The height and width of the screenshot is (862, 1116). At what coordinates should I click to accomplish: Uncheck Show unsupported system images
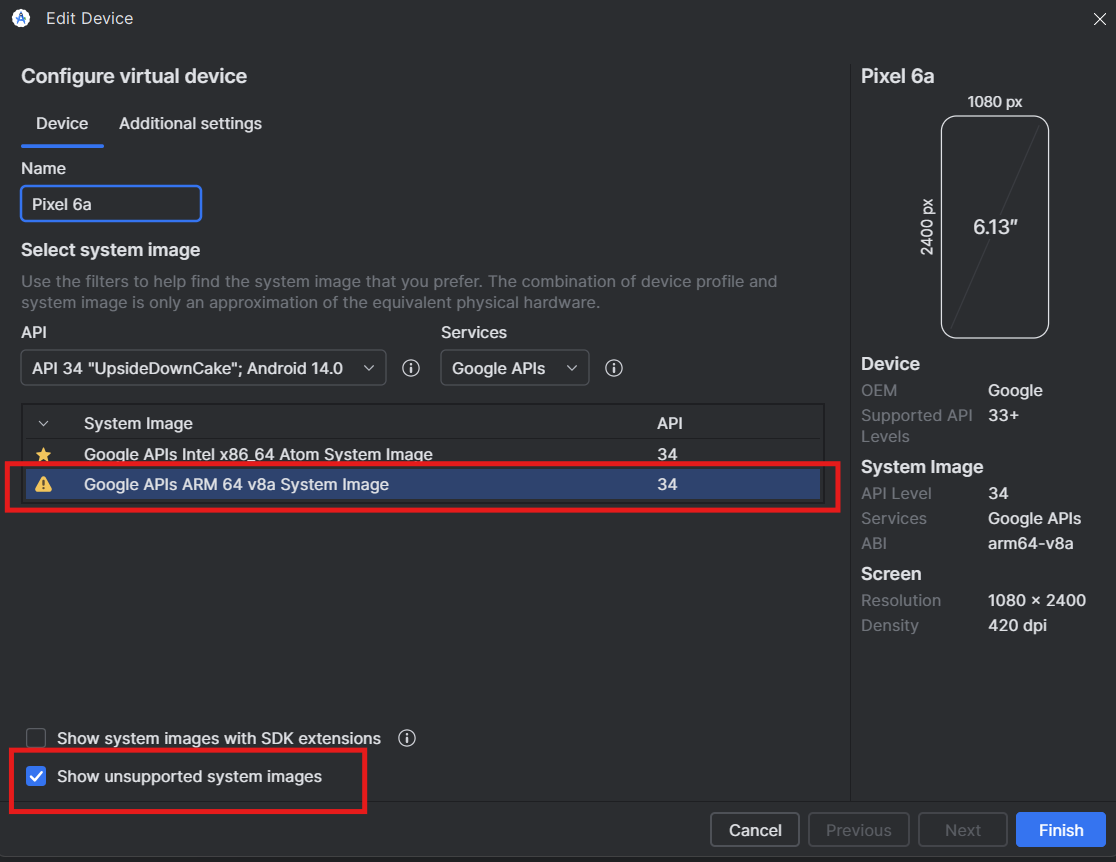(x=36, y=776)
